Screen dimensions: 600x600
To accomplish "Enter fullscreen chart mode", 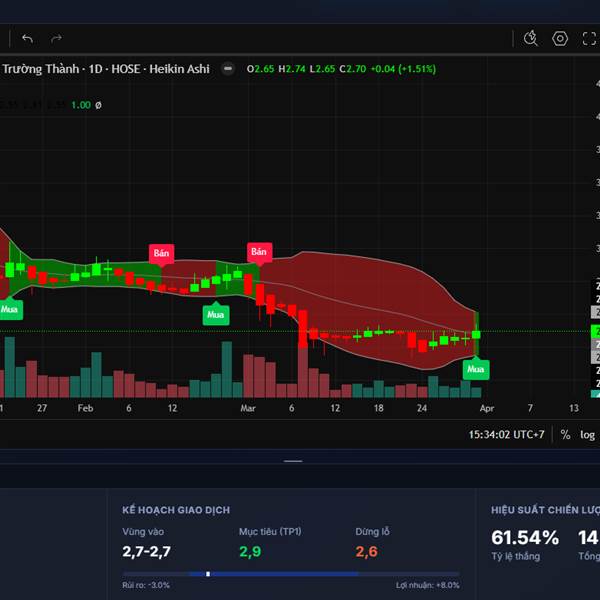I will point(589,39).
